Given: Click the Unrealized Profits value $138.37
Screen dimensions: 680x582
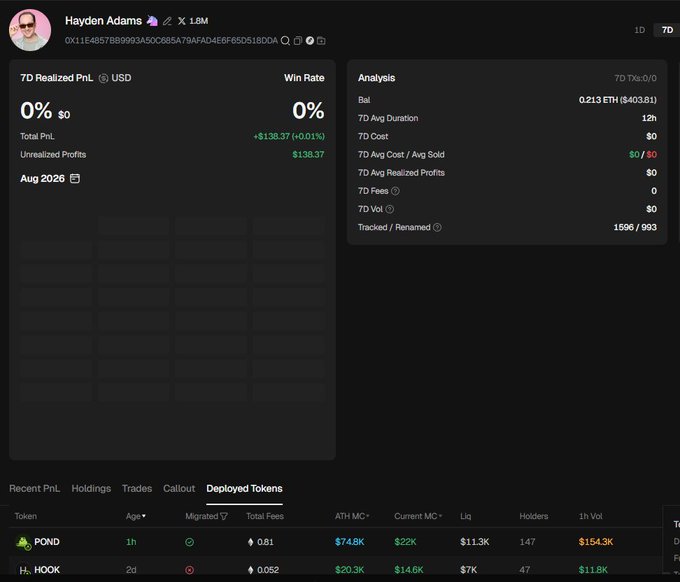Looking at the screenshot, I should click(x=308, y=154).
